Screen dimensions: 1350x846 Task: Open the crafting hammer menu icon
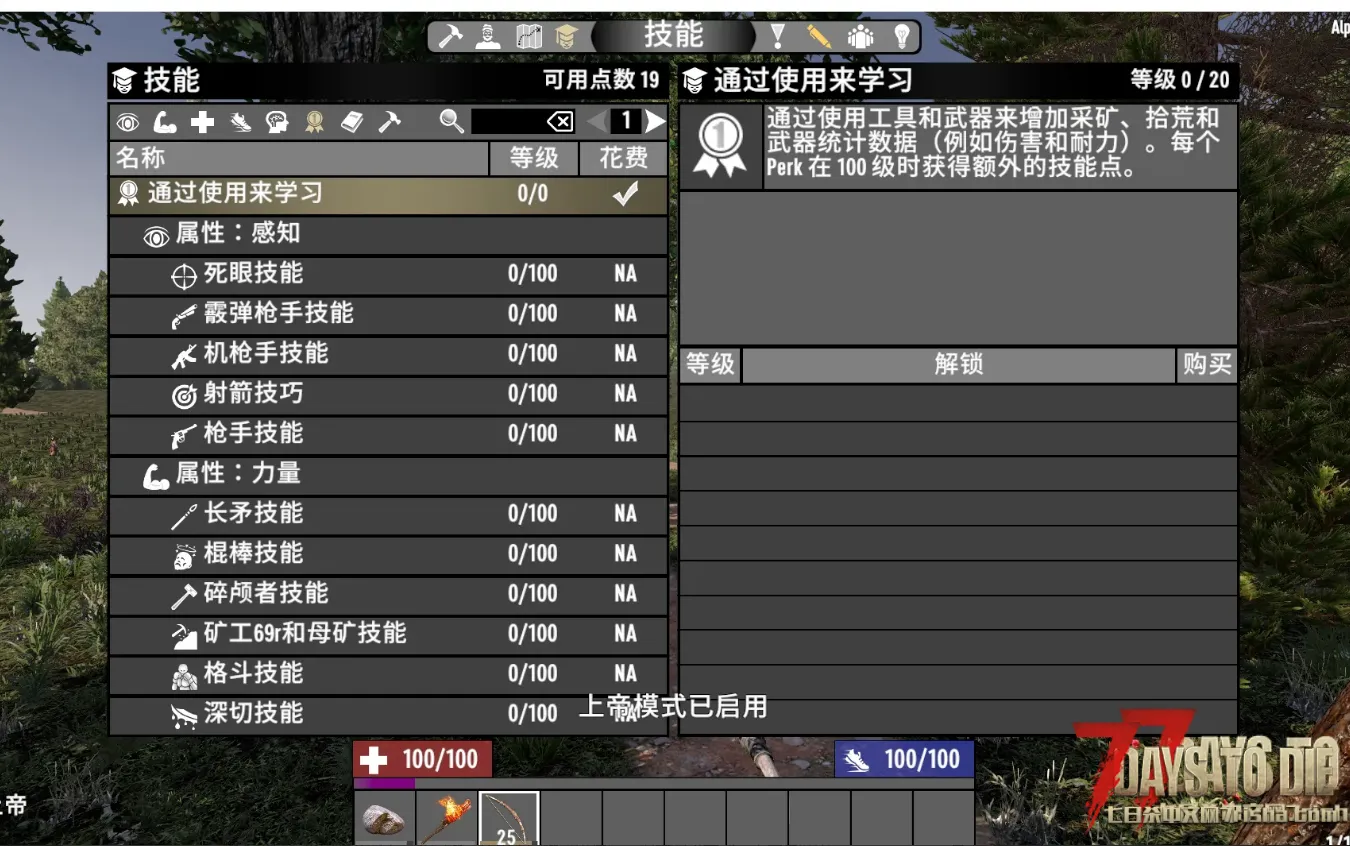[x=450, y=37]
